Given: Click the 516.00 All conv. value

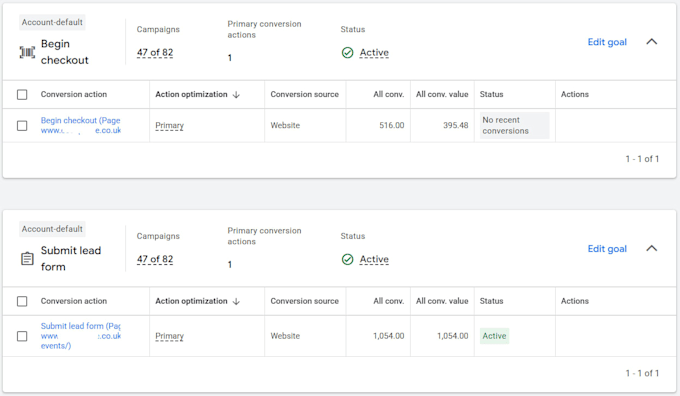Looking at the screenshot, I should coord(392,125).
